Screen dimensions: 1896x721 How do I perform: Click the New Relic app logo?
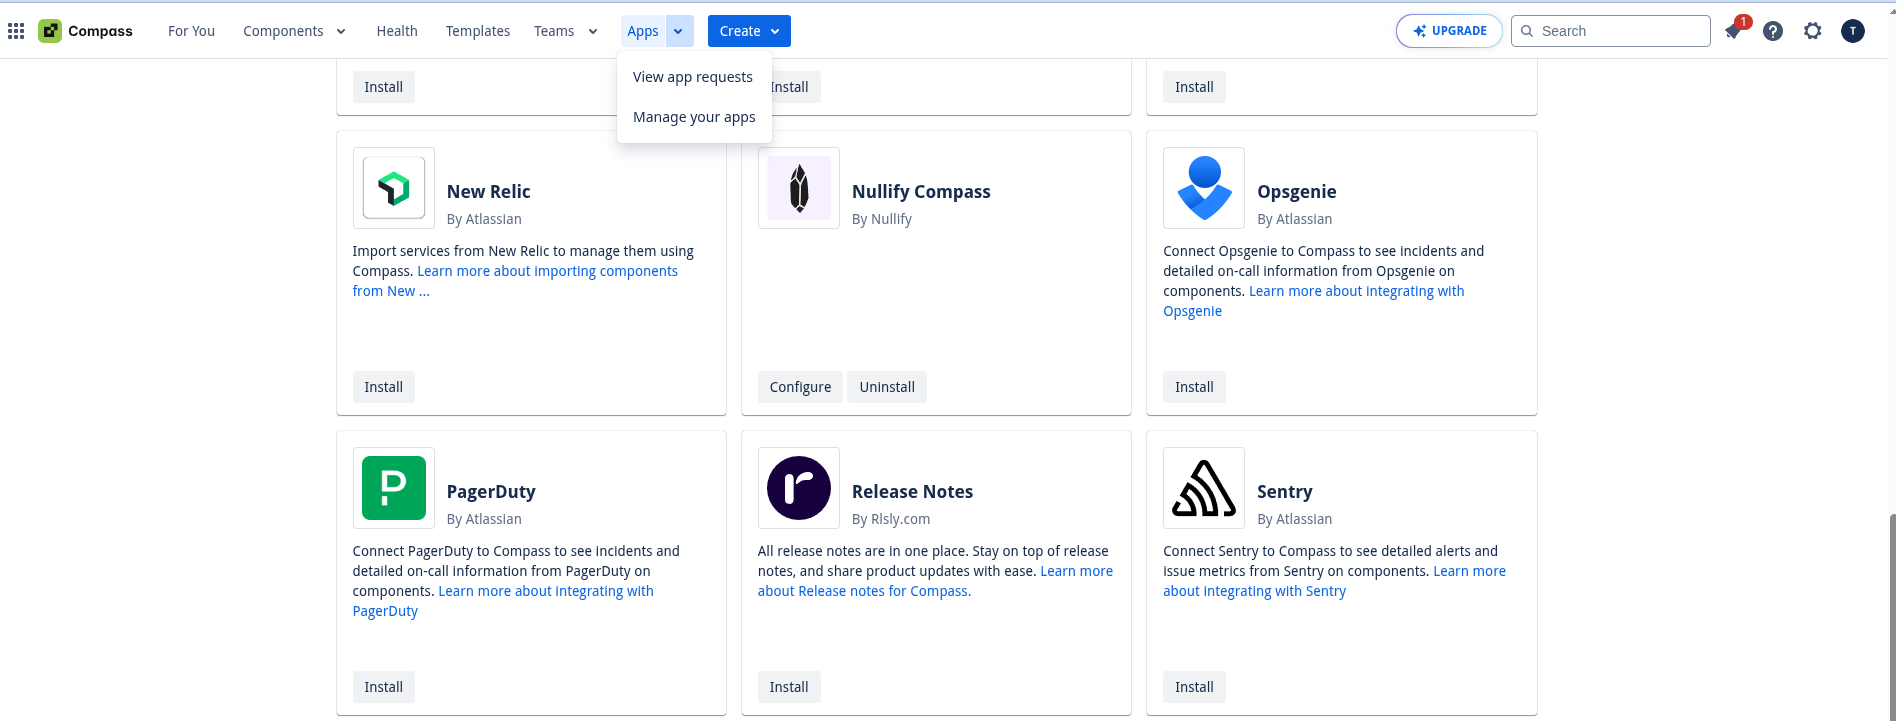coord(394,188)
